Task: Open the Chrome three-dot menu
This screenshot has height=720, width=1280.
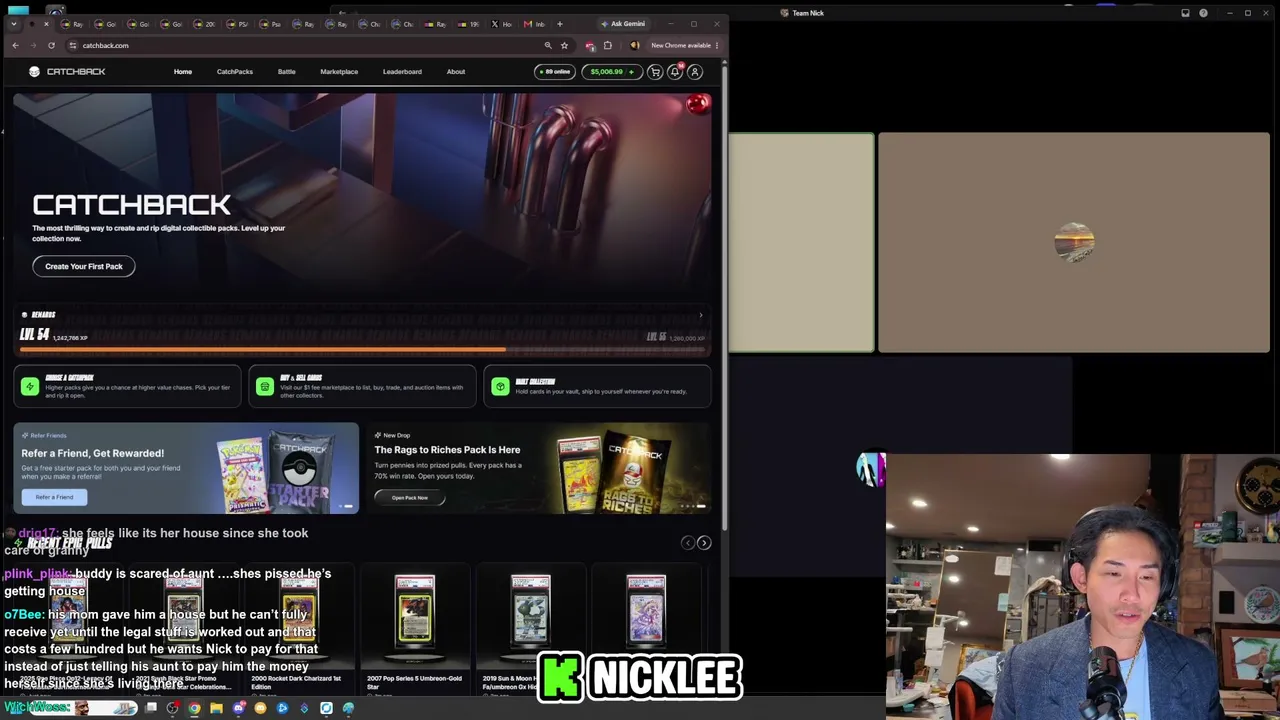Action: [717, 45]
